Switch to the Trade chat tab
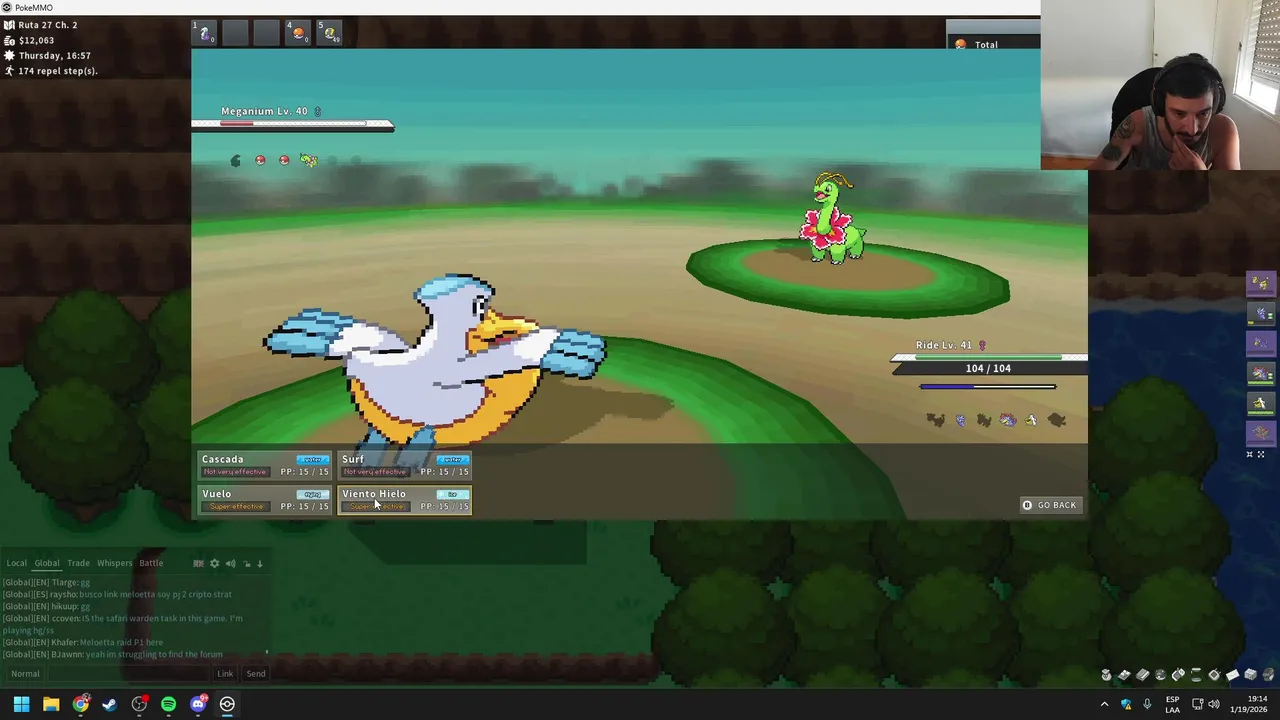This screenshot has width=1280, height=720. click(x=78, y=563)
